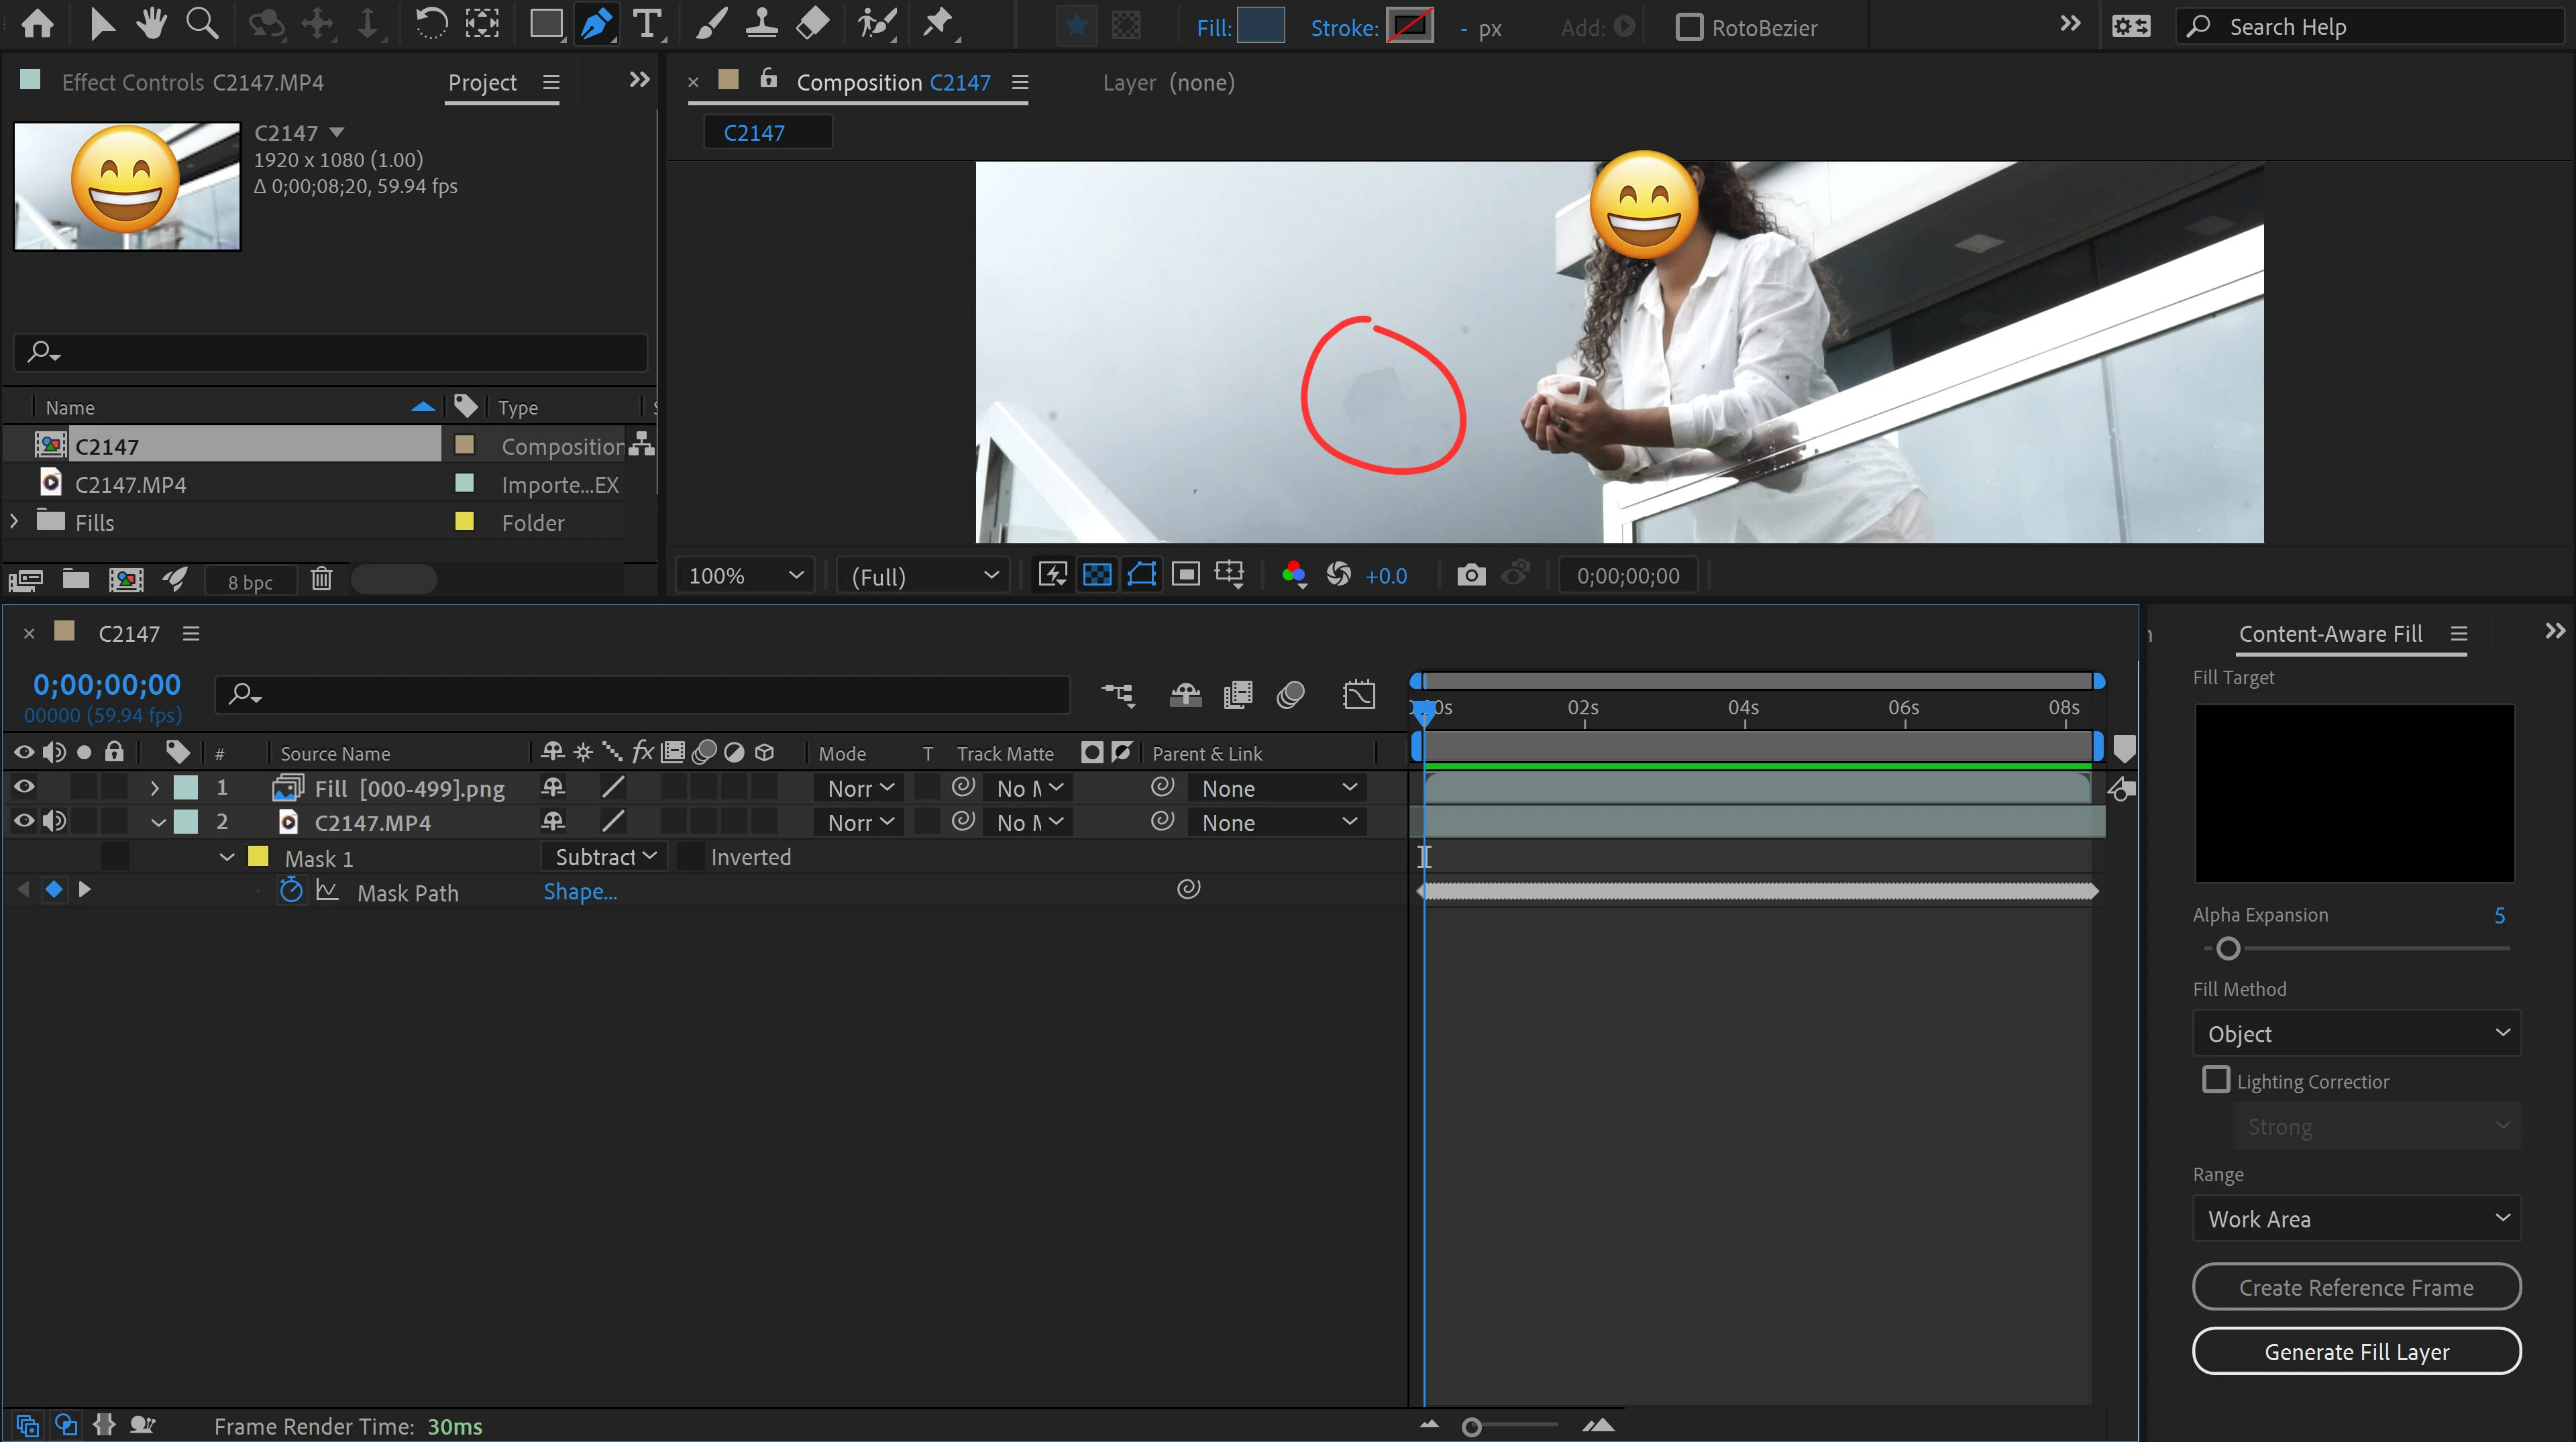Select the Zoom magnifier tool
Screen dimensions: 2576x1442
pyautogui.click(x=202, y=24)
